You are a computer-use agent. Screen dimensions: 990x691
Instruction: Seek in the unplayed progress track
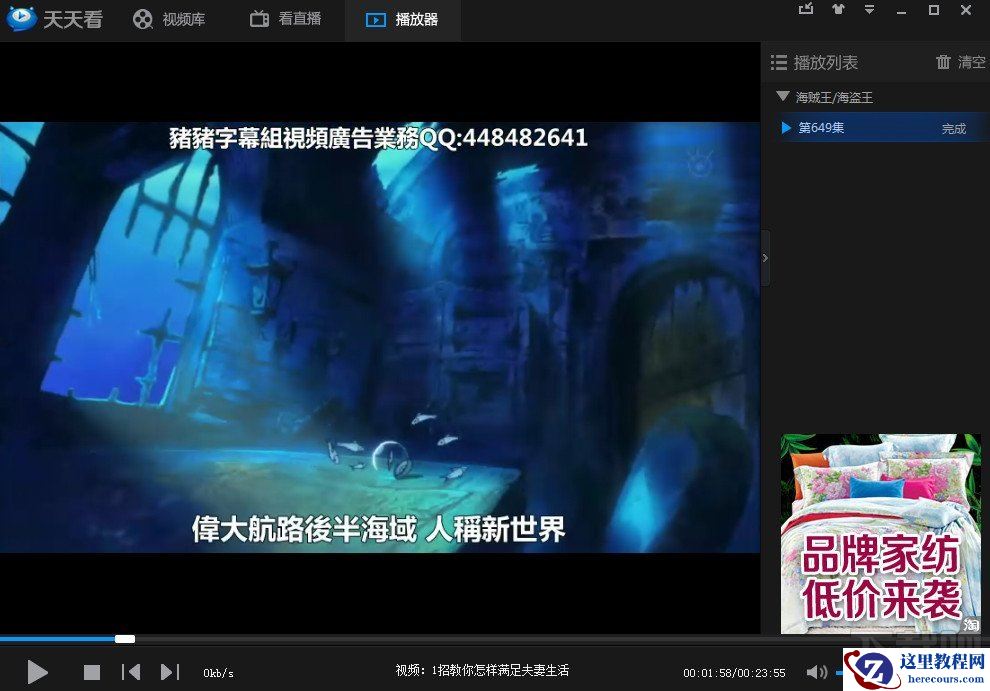[447, 639]
